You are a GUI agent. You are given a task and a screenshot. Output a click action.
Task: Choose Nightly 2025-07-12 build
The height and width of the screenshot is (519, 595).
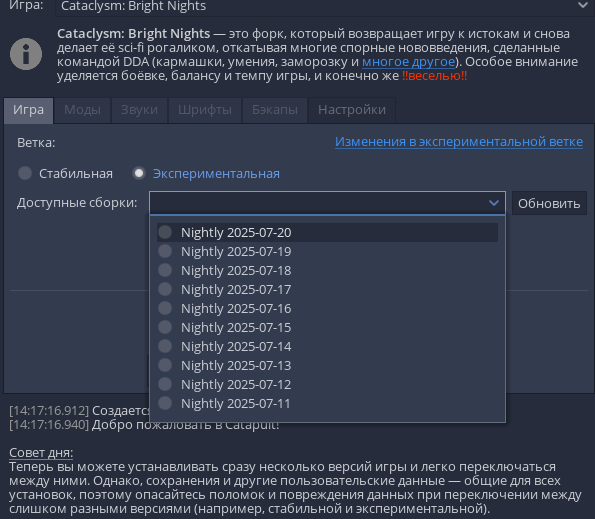(x=327, y=384)
